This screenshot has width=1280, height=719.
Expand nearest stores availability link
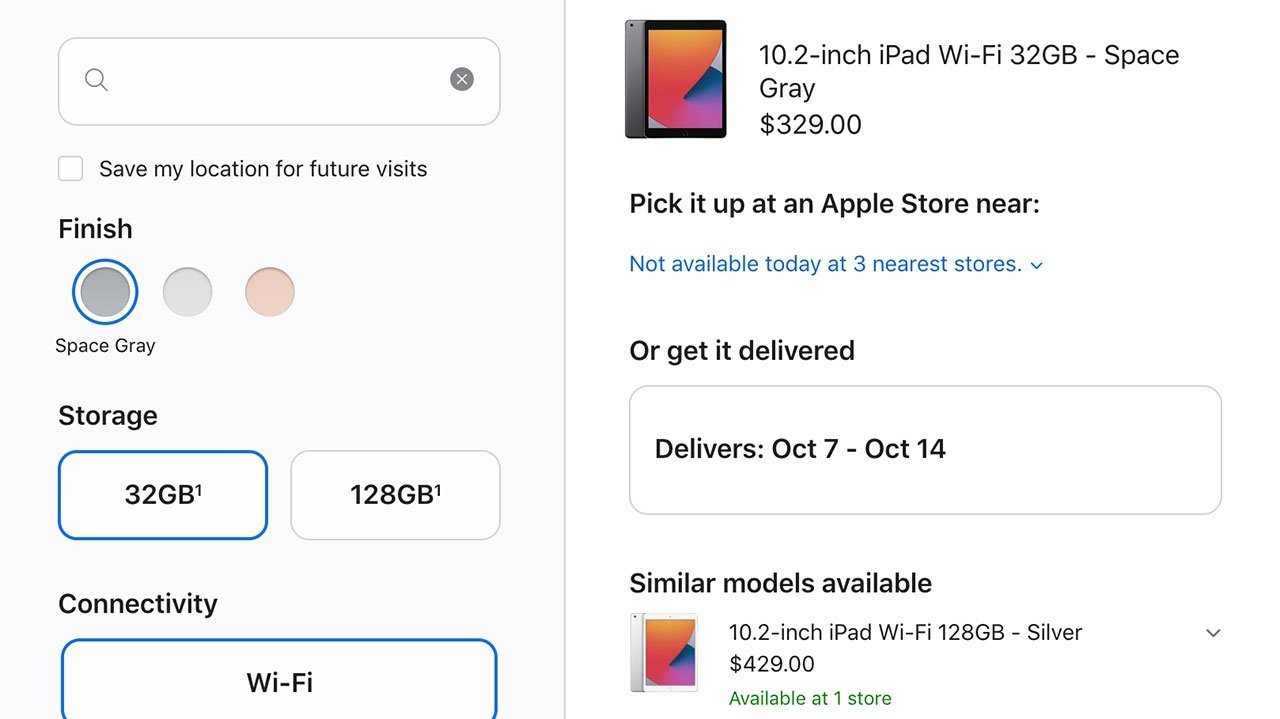pyautogui.click(x=825, y=264)
